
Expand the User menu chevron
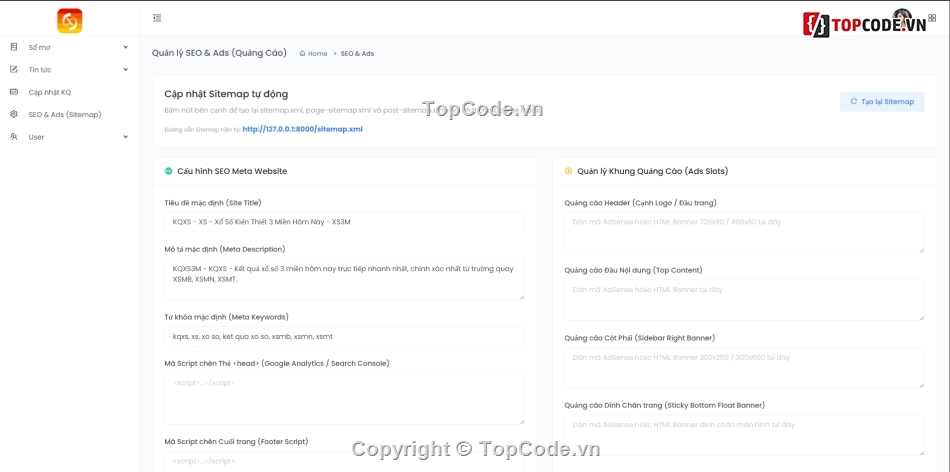pos(125,136)
